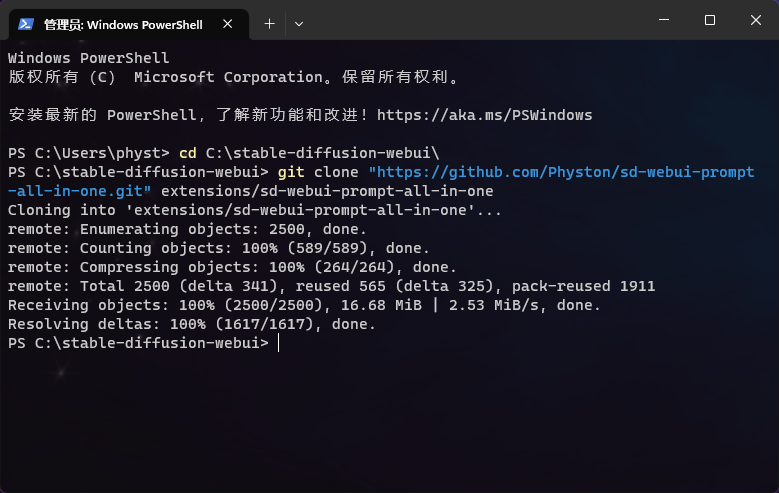Expand the new tab profile dropdown chevron
The image size is (779, 493).
click(x=298, y=23)
